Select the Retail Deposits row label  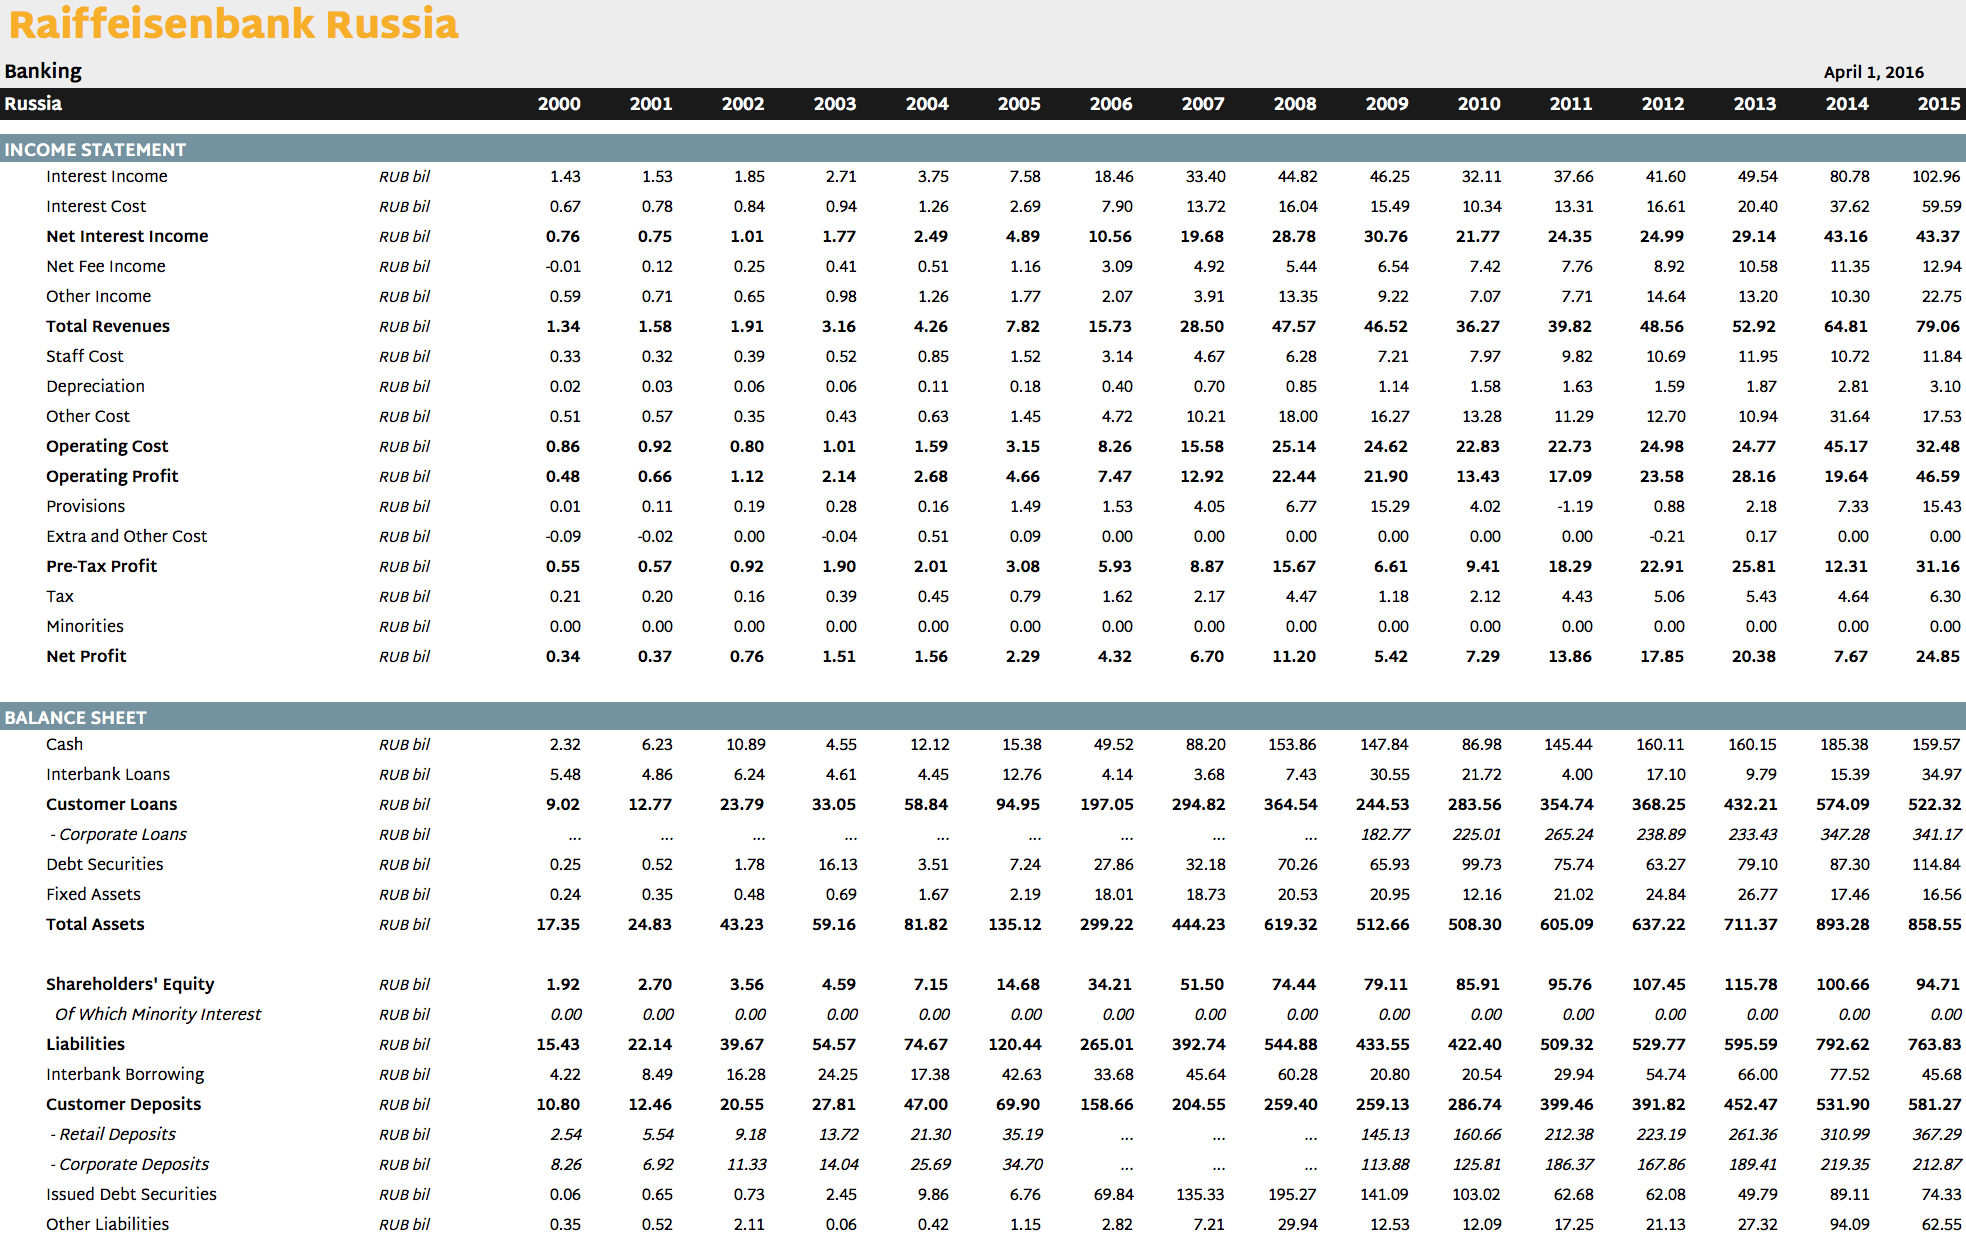[113, 1135]
